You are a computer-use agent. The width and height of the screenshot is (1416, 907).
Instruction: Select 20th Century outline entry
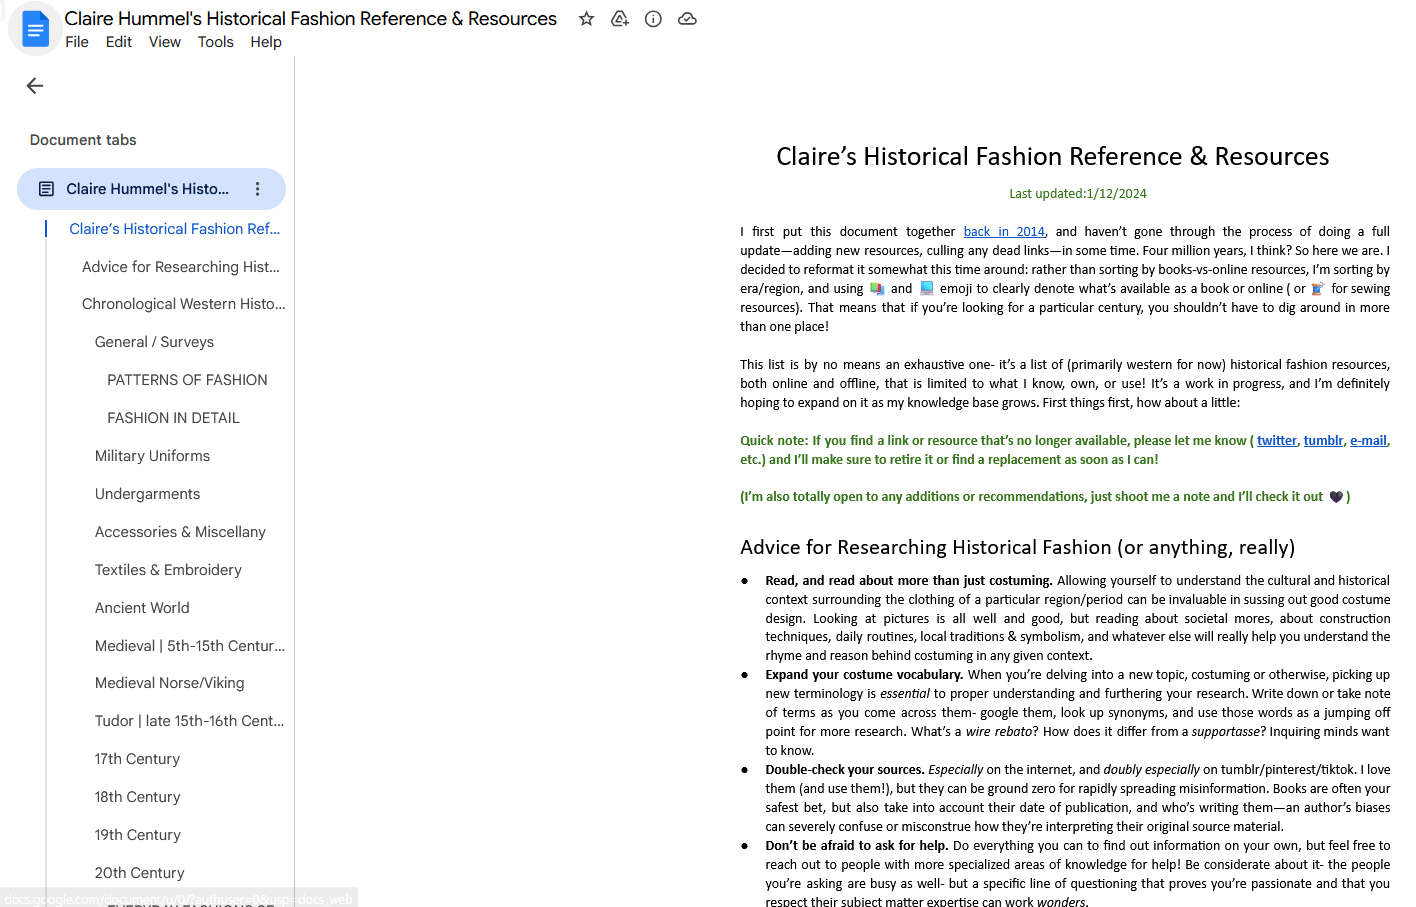click(x=139, y=873)
